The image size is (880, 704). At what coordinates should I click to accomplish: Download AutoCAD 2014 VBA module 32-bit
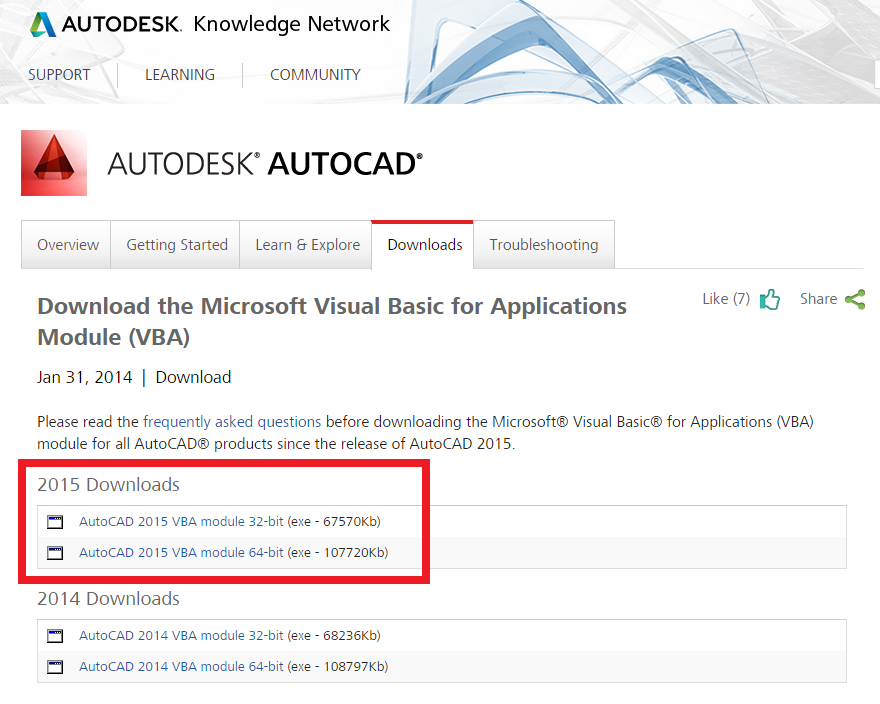(181, 636)
